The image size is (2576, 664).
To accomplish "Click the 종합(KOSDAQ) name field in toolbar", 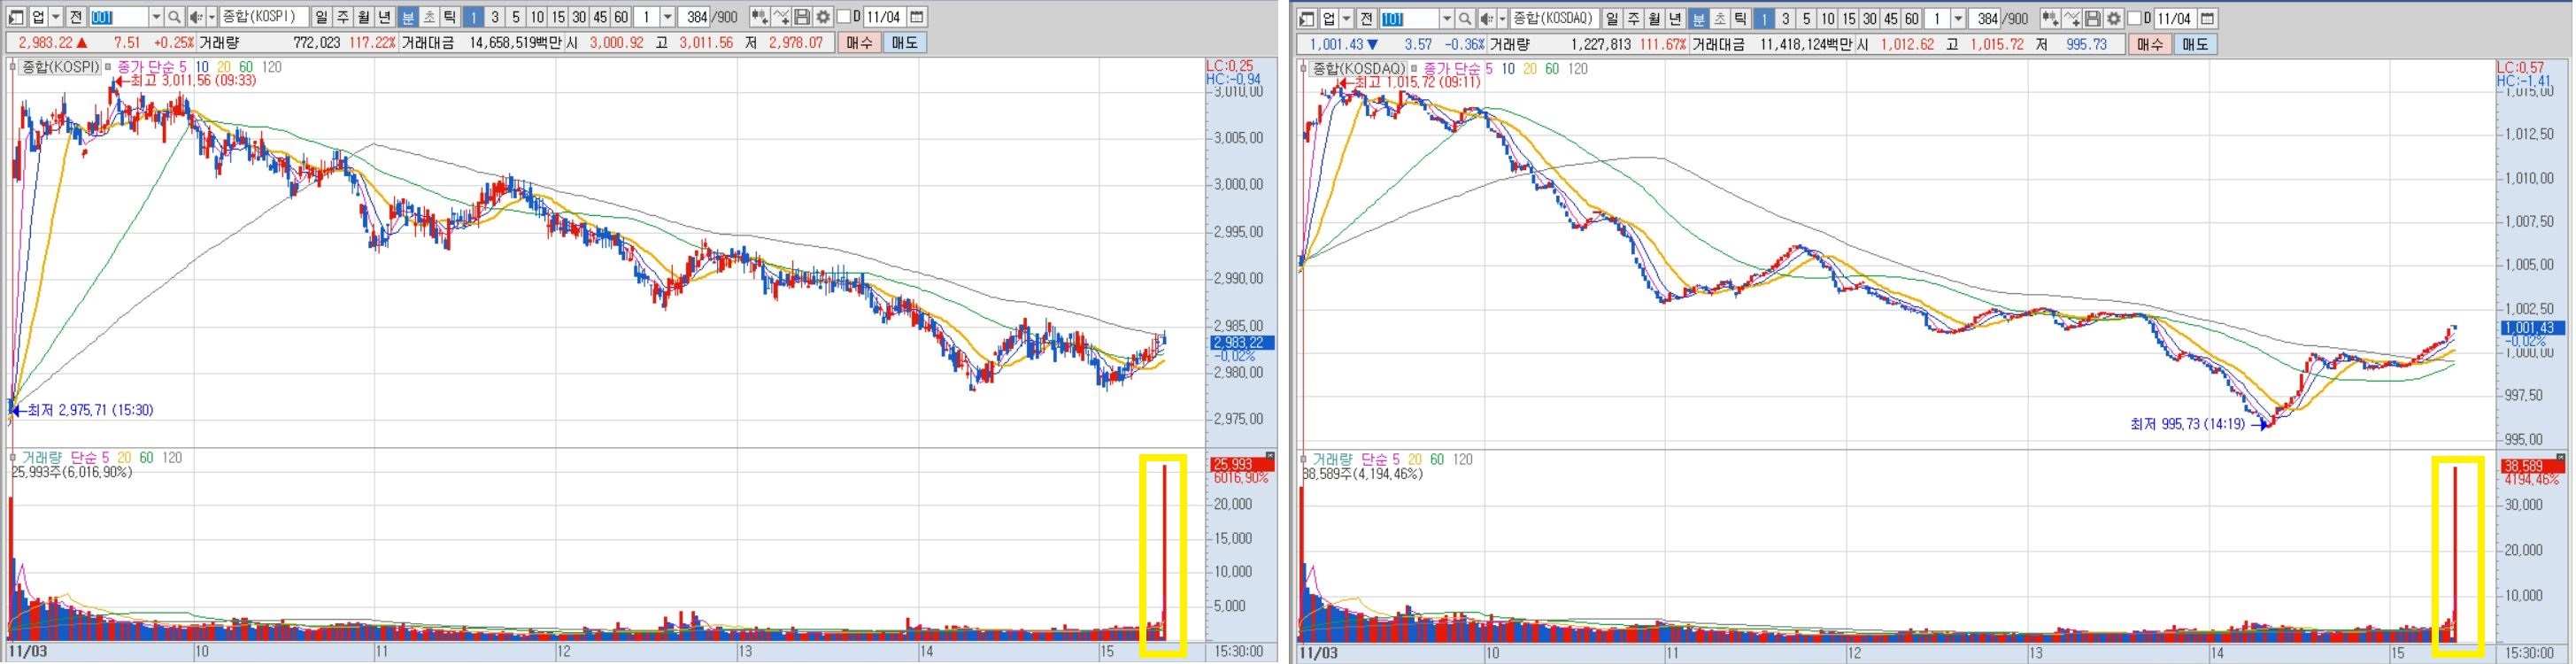I will tap(1555, 18).
